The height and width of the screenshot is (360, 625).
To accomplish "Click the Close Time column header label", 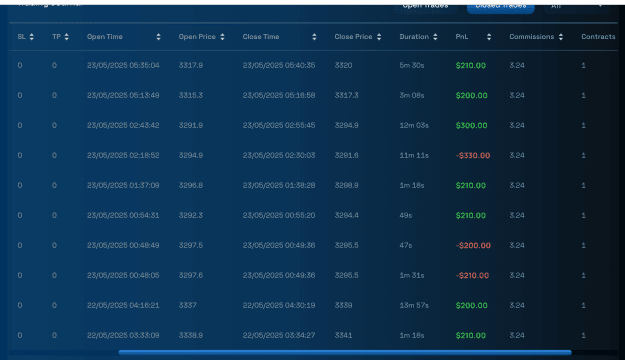I will (261, 37).
